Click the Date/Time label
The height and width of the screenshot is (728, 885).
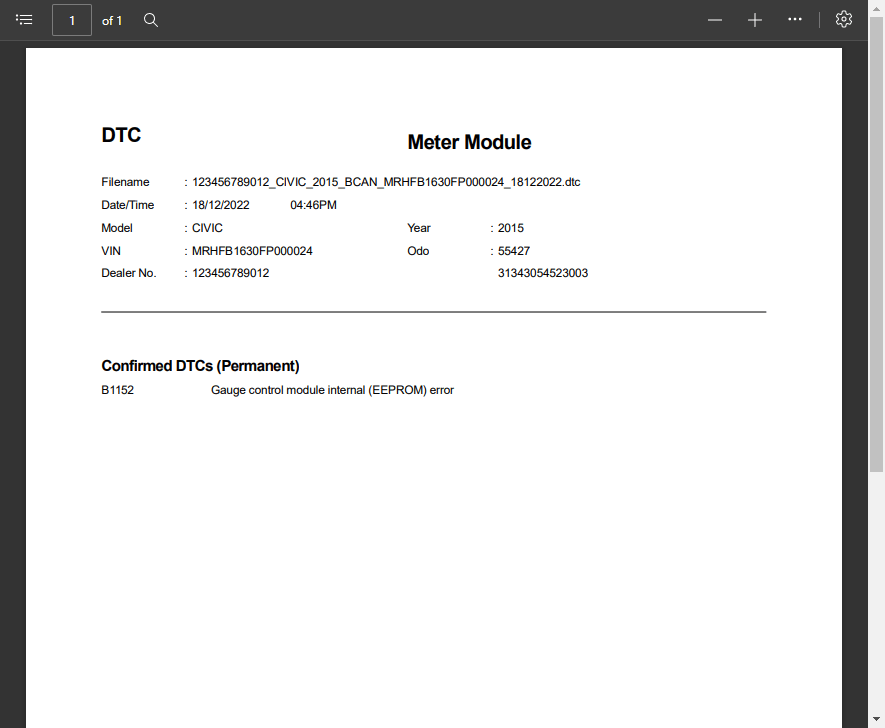pyautogui.click(x=128, y=205)
